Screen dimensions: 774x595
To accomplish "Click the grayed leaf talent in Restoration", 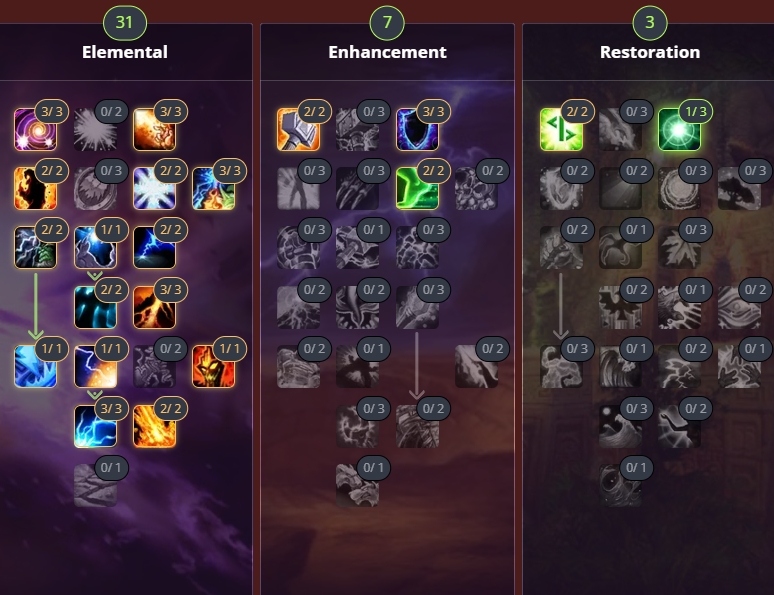I will [680, 248].
